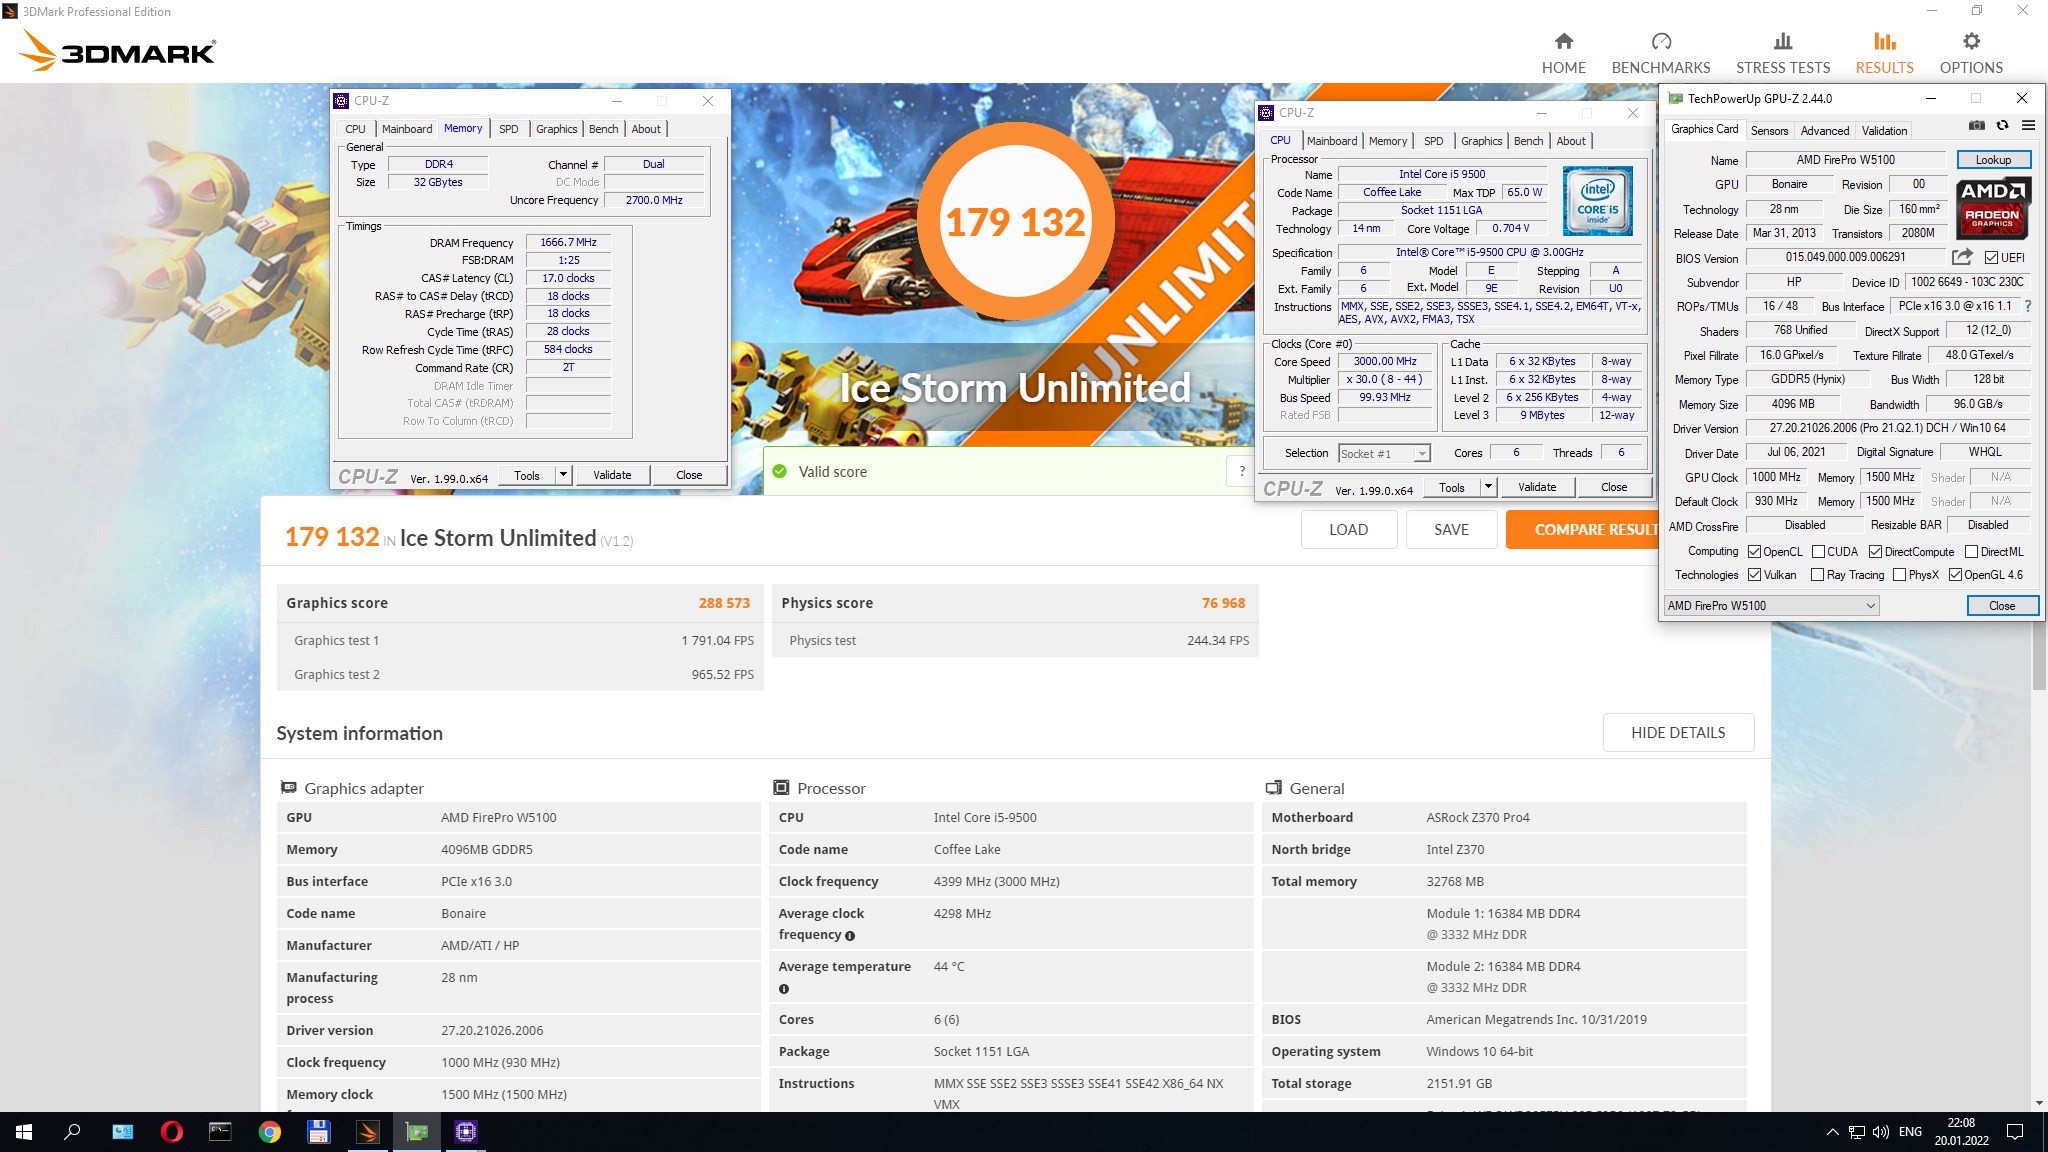This screenshot has width=2048, height=1152.
Task: Open Graphics tab in the CPU-Z CPU window
Action: [1481, 141]
